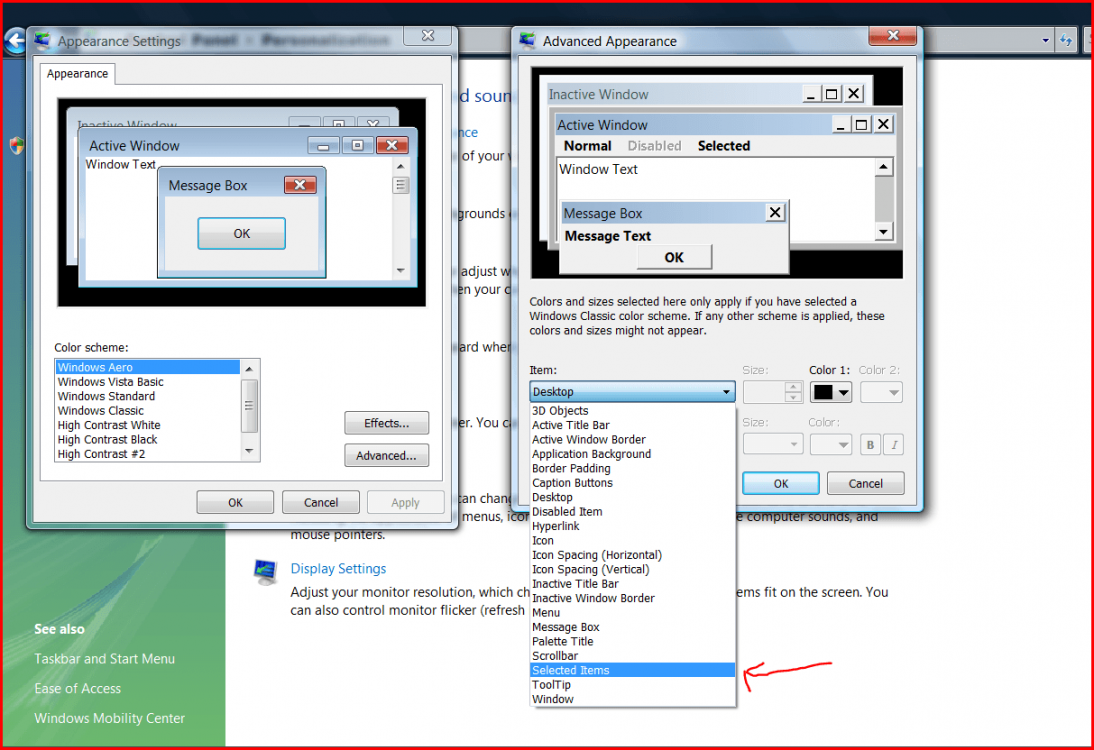Click Cancel in Advanced Appearance dialog

click(x=865, y=483)
